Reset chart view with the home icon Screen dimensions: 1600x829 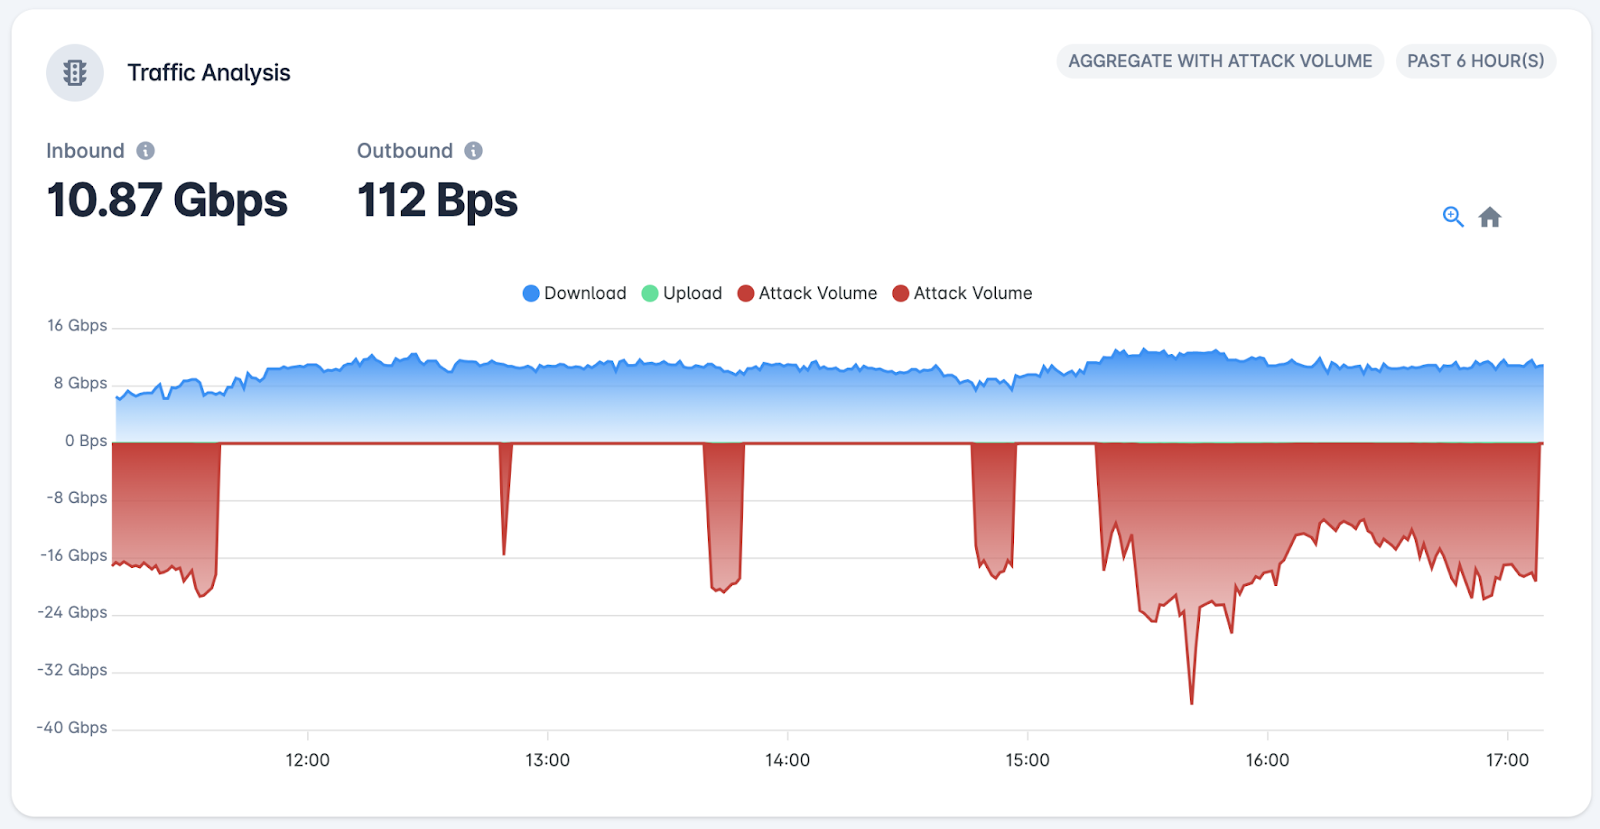click(x=1490, y=217)
